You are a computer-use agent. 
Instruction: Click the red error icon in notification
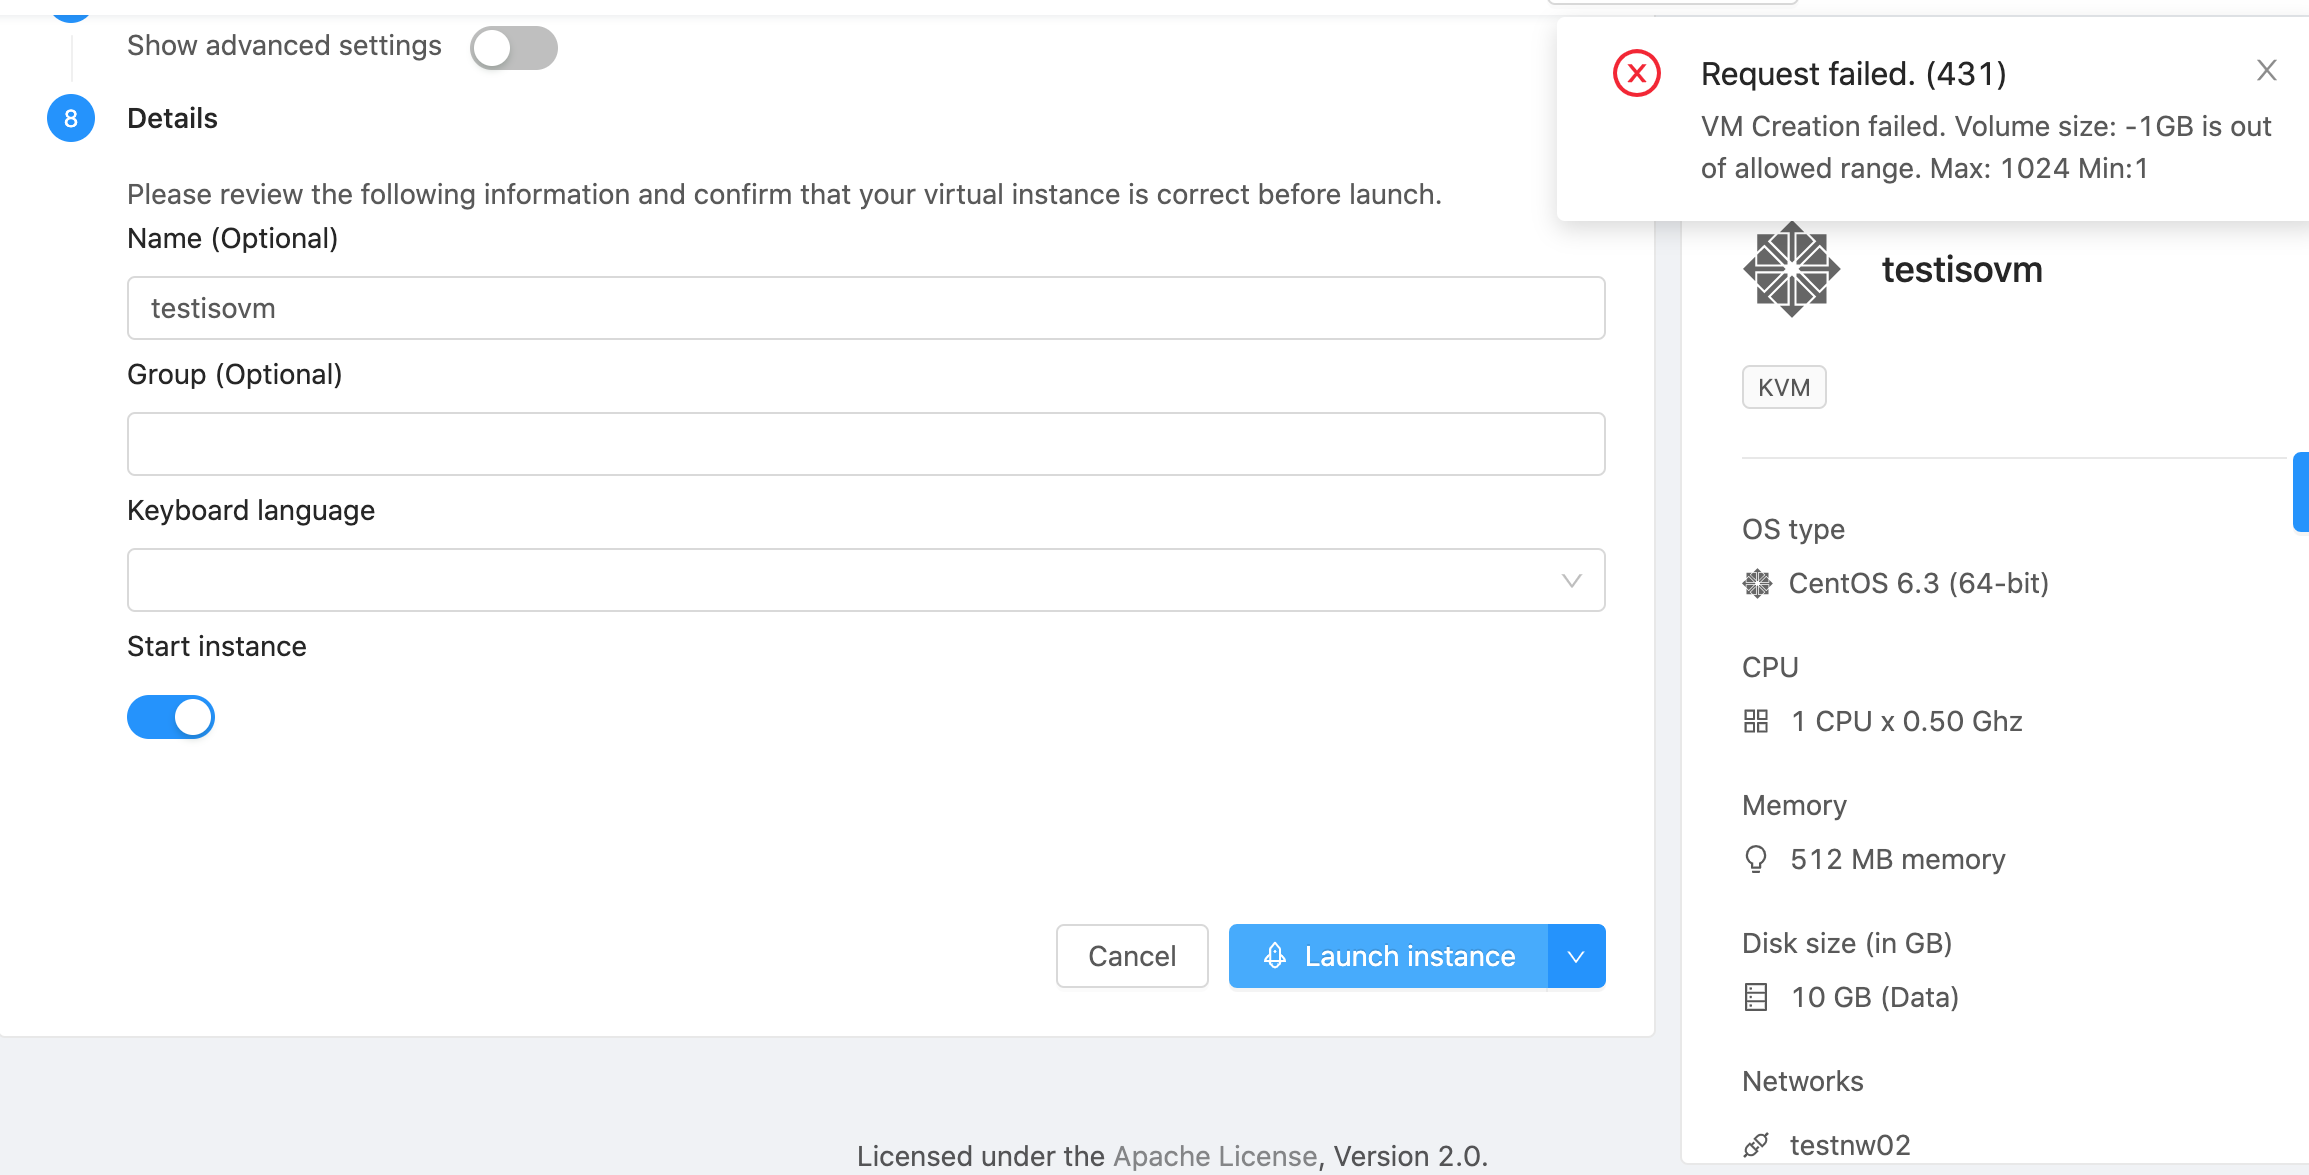[x=1637, y=73]
